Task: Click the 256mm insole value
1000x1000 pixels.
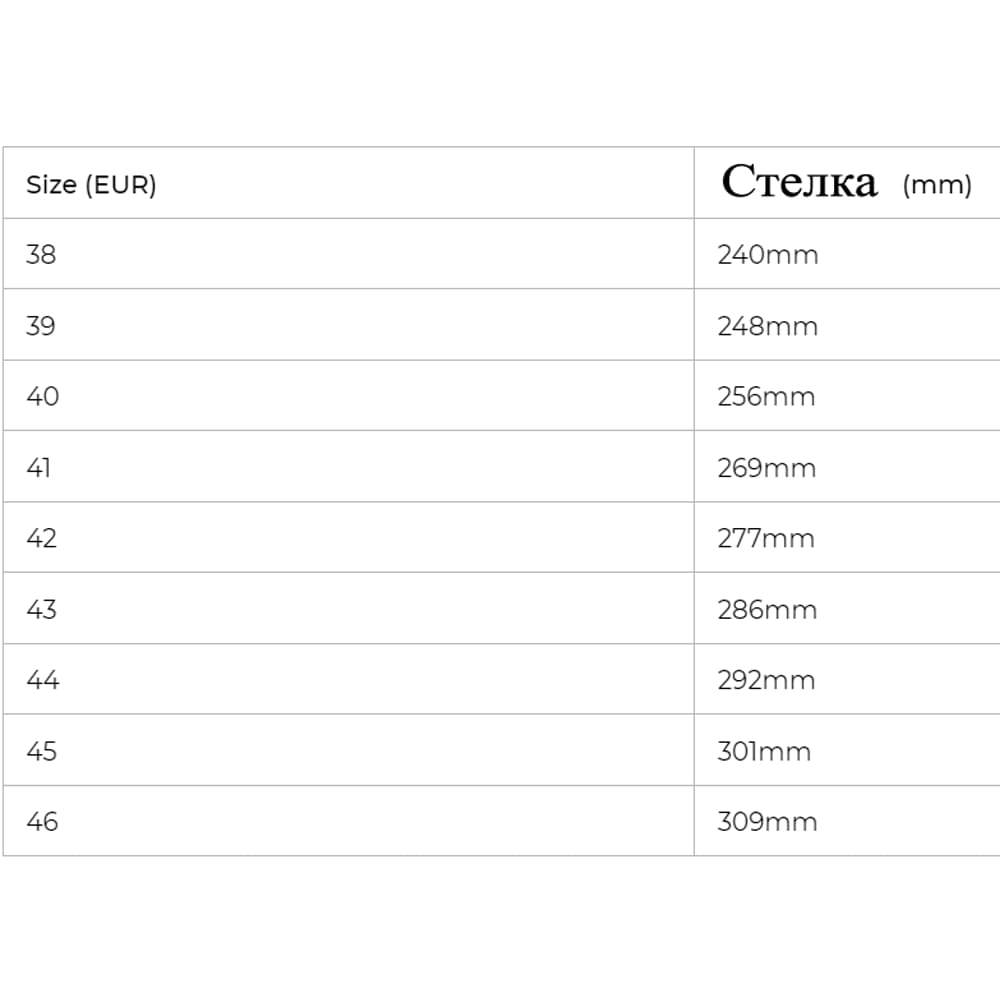Action: pos(766,397)
